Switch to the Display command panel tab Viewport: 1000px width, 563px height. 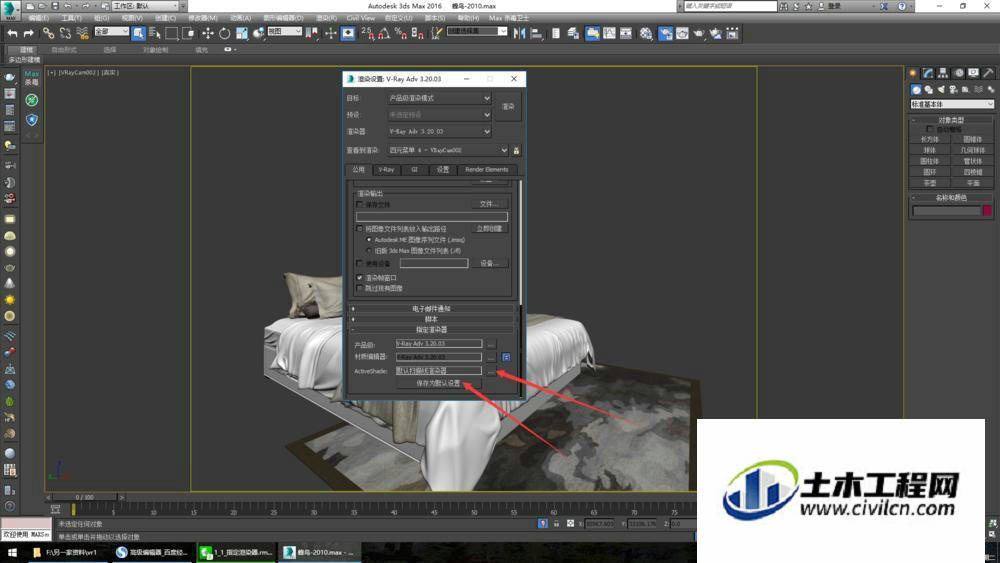pyautogui.click(x=973, y=73)
